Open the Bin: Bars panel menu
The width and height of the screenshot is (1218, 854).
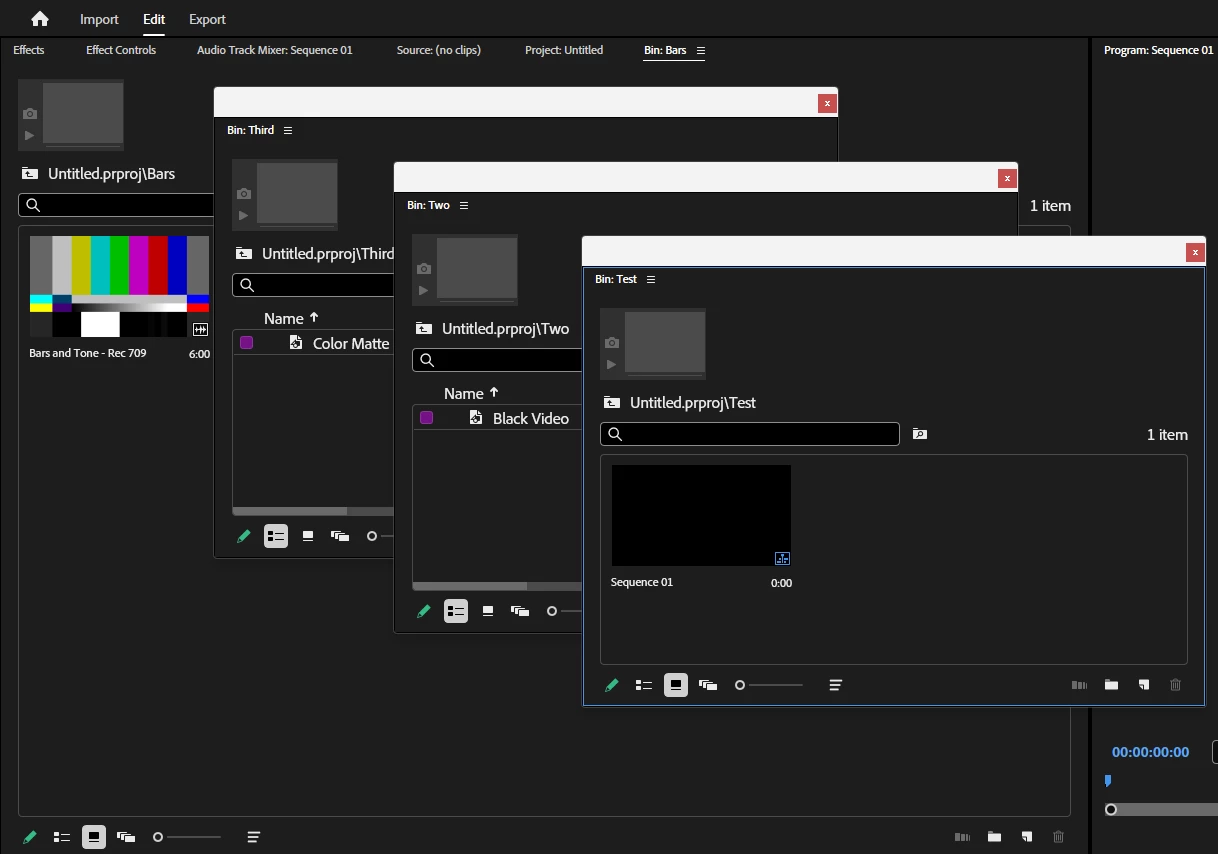point(700,50)
